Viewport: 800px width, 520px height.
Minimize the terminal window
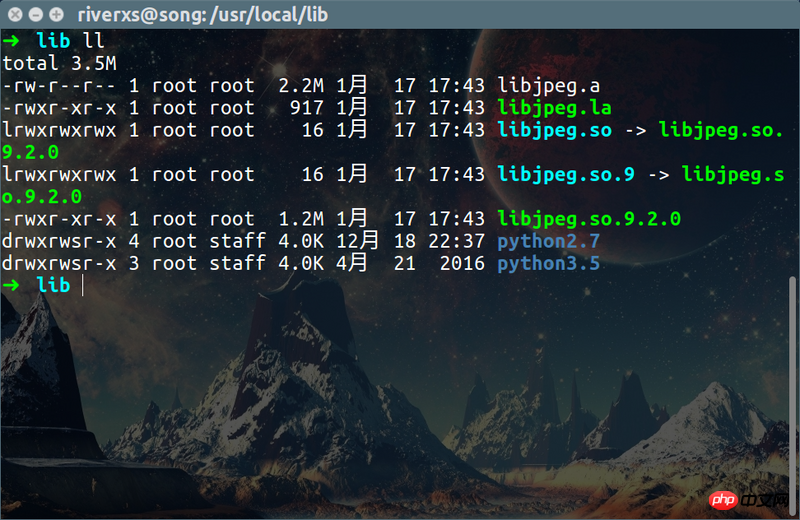click(x=36, y=14)
